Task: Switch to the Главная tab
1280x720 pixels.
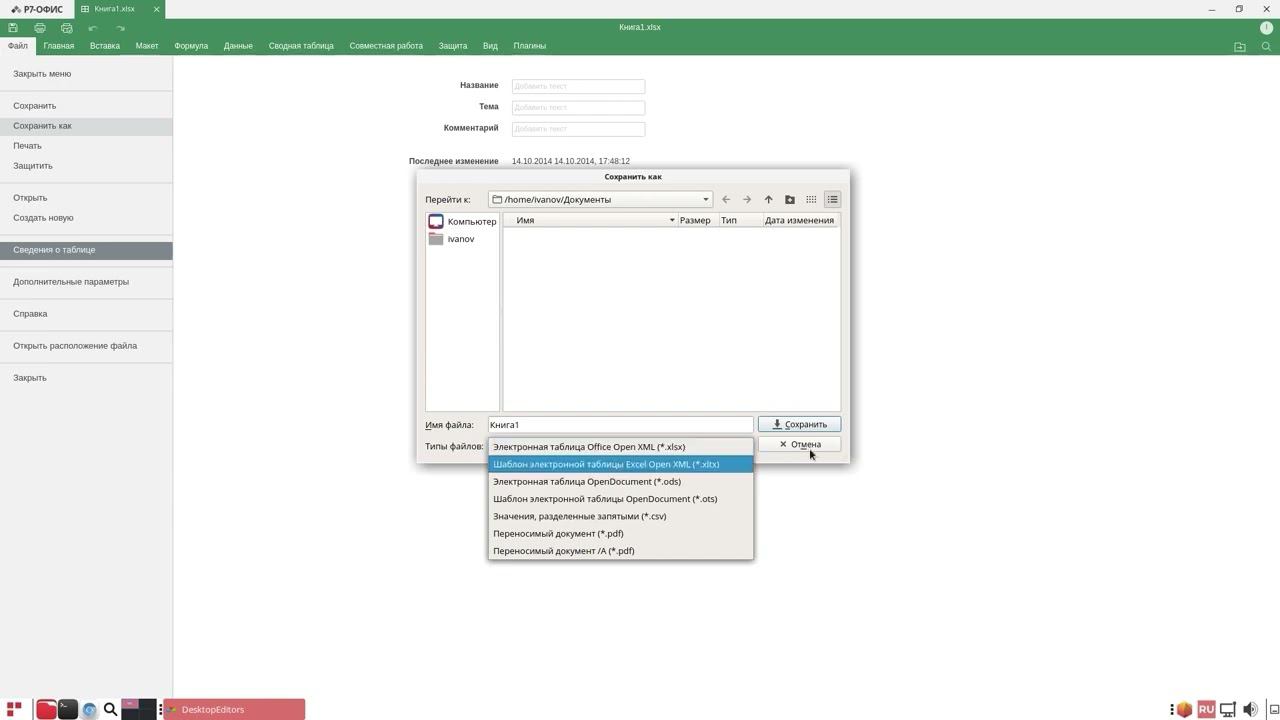Action: click(x=59, y=46)
